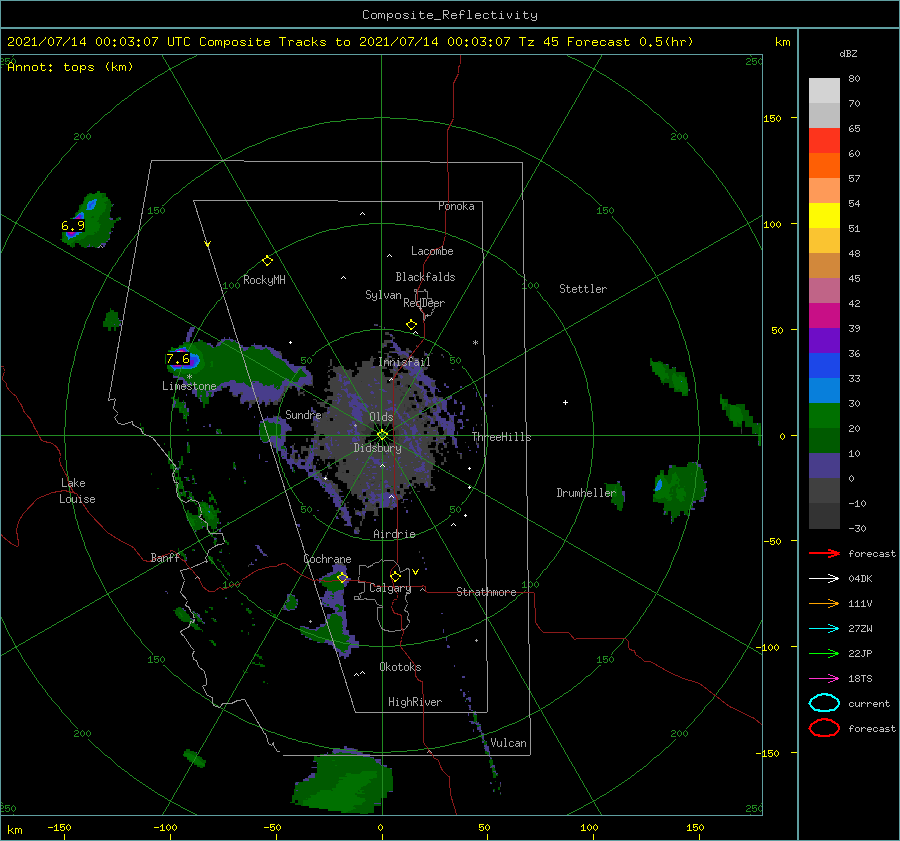Pick the red swatch between 65 and 60 dBZ

[x=824, y=140]
